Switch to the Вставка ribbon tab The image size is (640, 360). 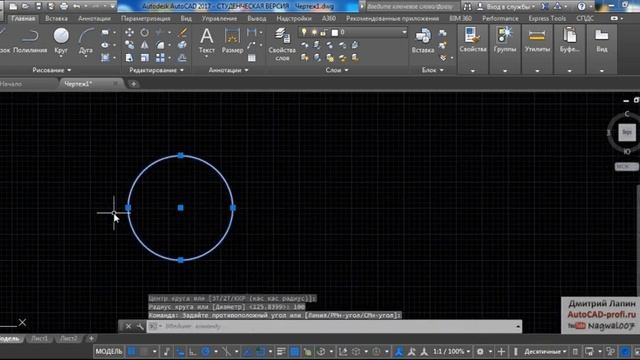pos(56,19)
